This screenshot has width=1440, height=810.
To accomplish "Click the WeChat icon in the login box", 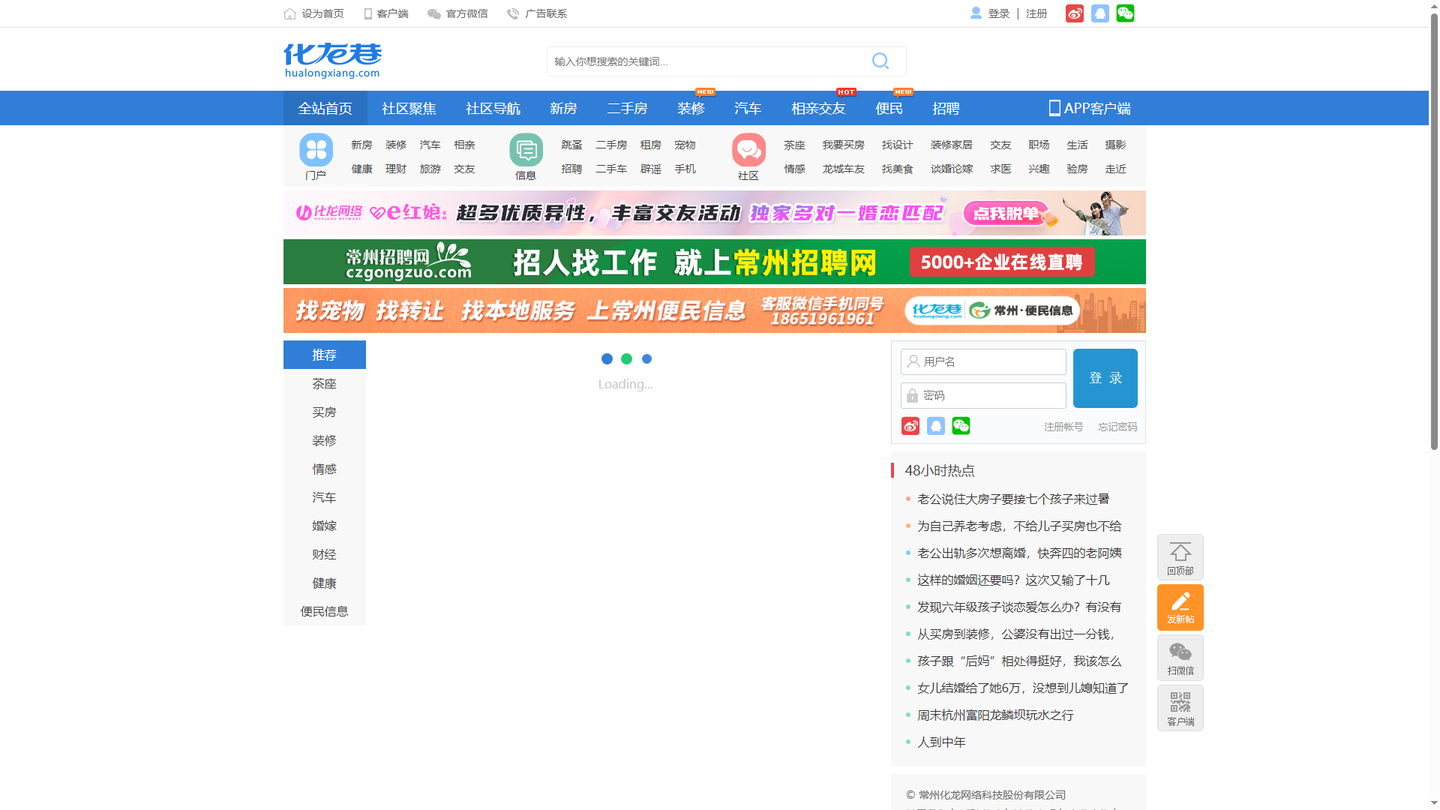I will (x=961, y=426).
